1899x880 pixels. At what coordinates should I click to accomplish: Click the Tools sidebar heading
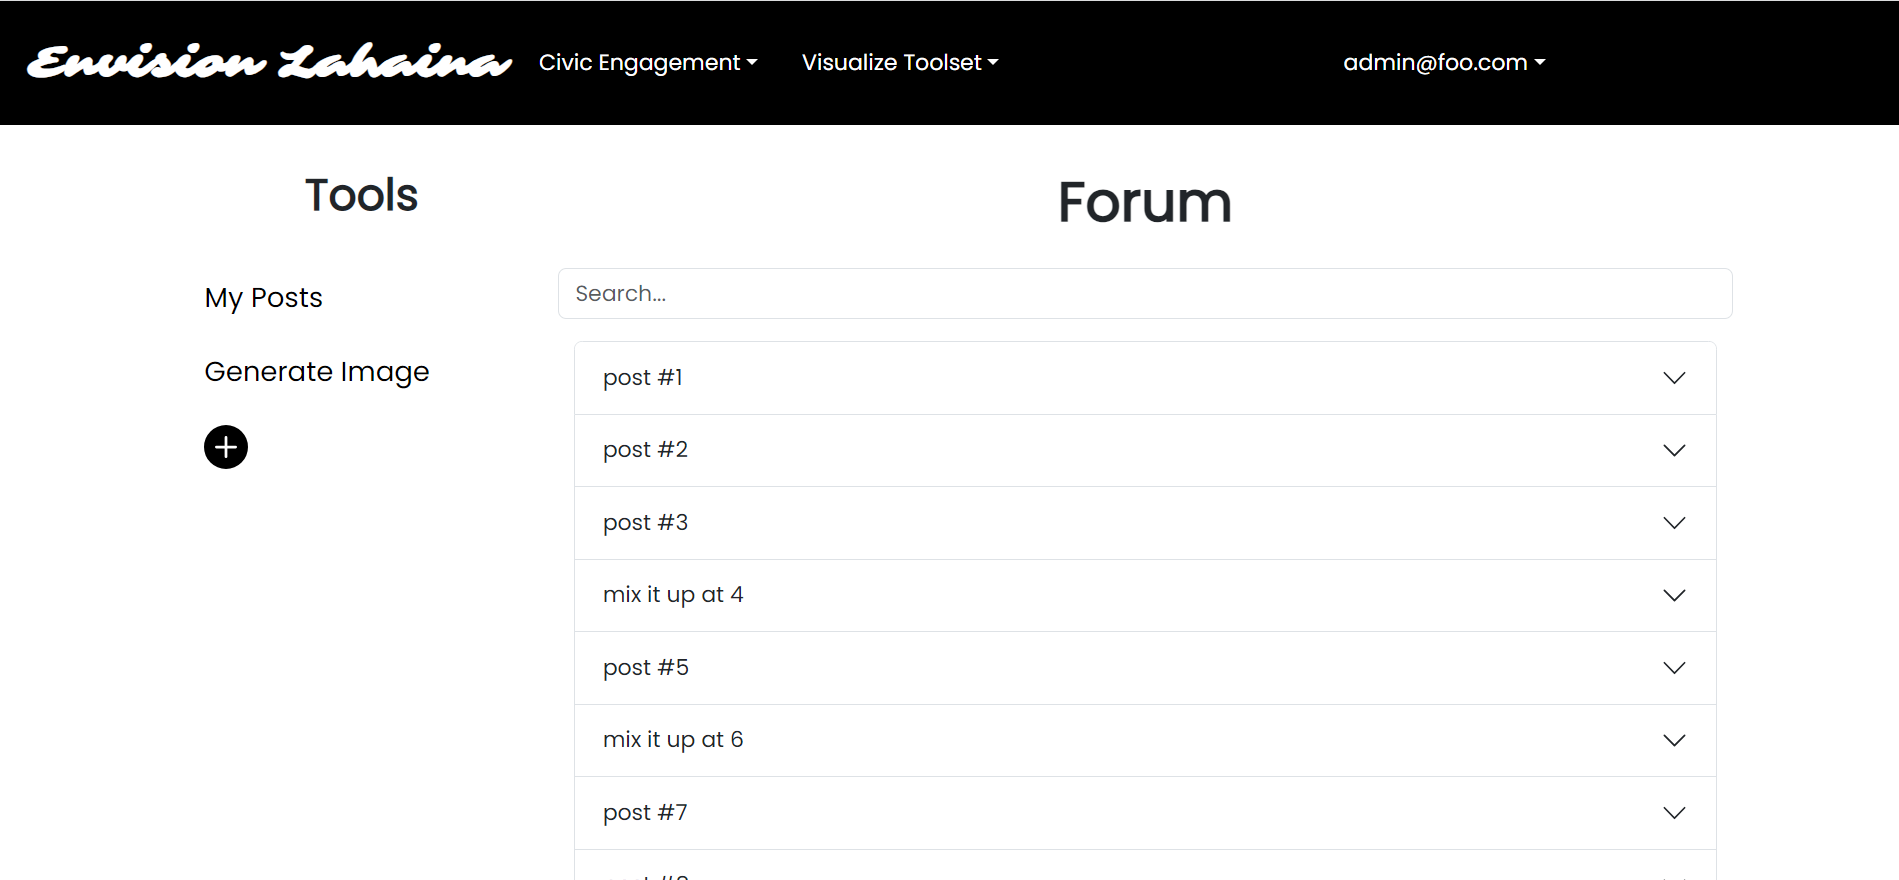coord(361,195)
